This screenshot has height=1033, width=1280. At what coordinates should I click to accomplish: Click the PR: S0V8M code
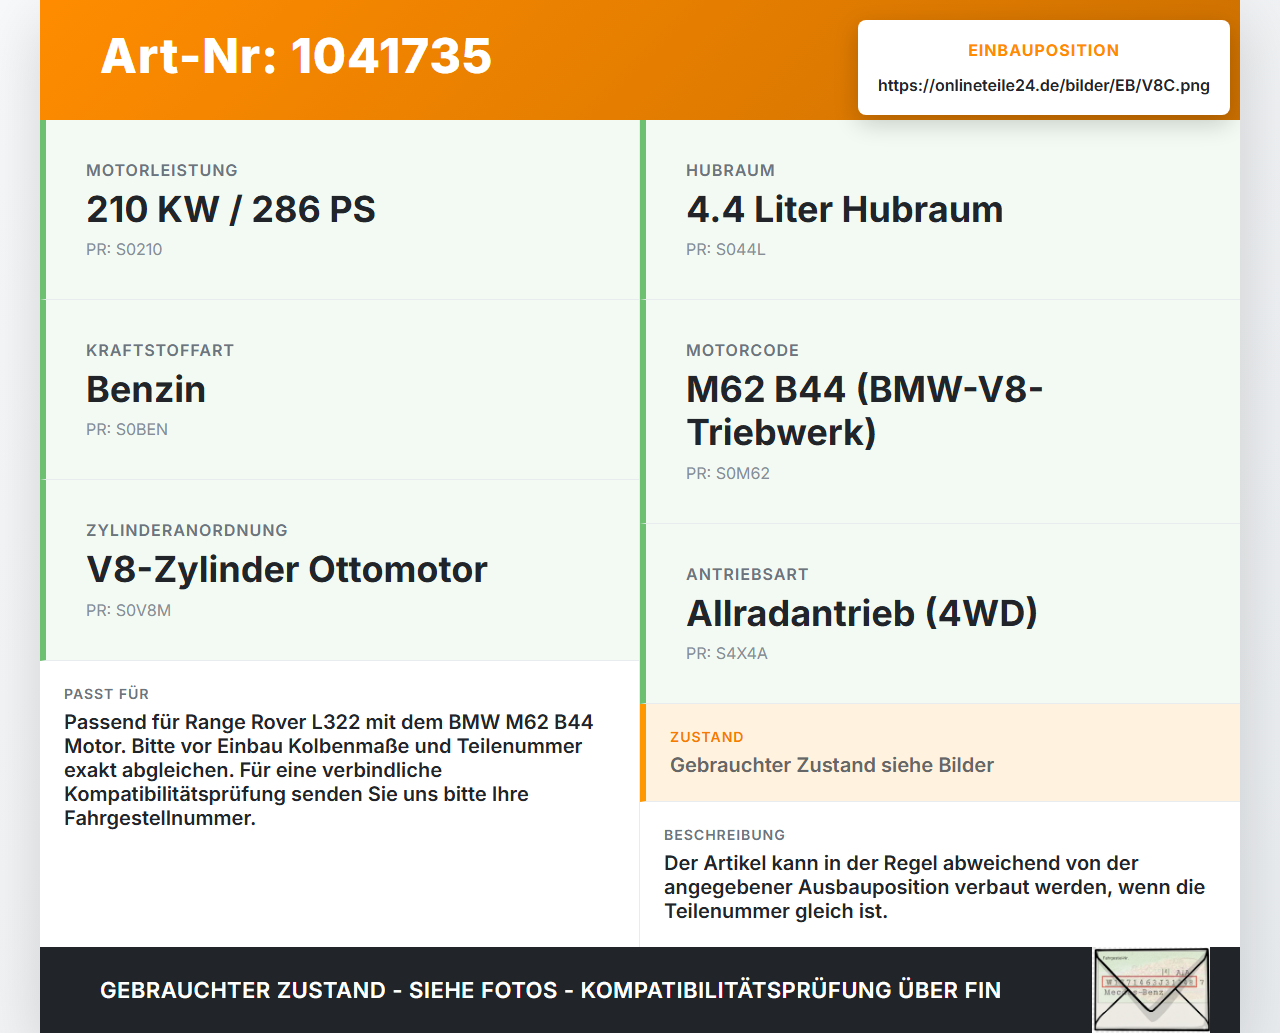click(x=128, y=611)
